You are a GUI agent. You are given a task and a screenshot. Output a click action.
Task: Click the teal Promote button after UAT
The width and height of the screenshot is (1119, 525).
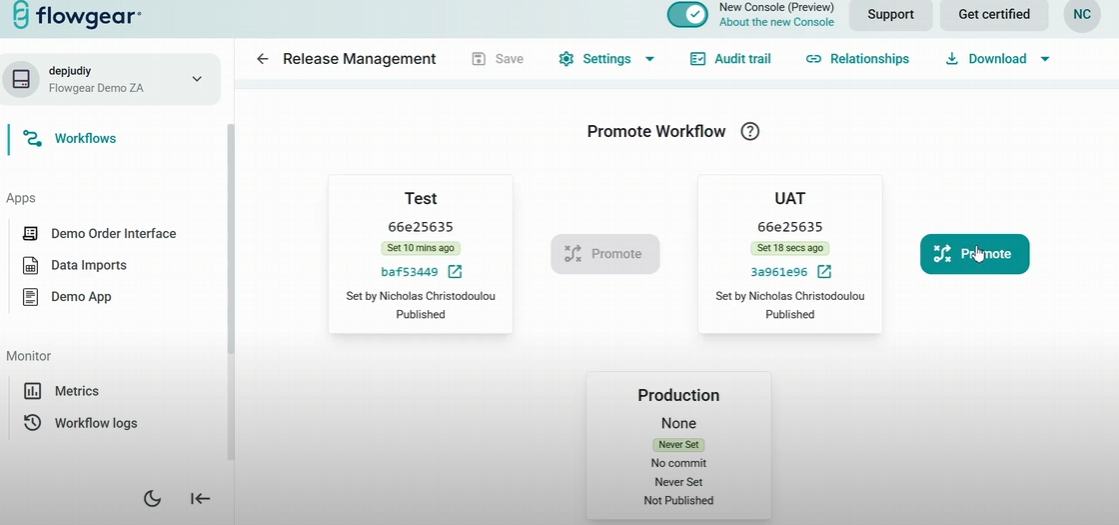coord(975,254)
